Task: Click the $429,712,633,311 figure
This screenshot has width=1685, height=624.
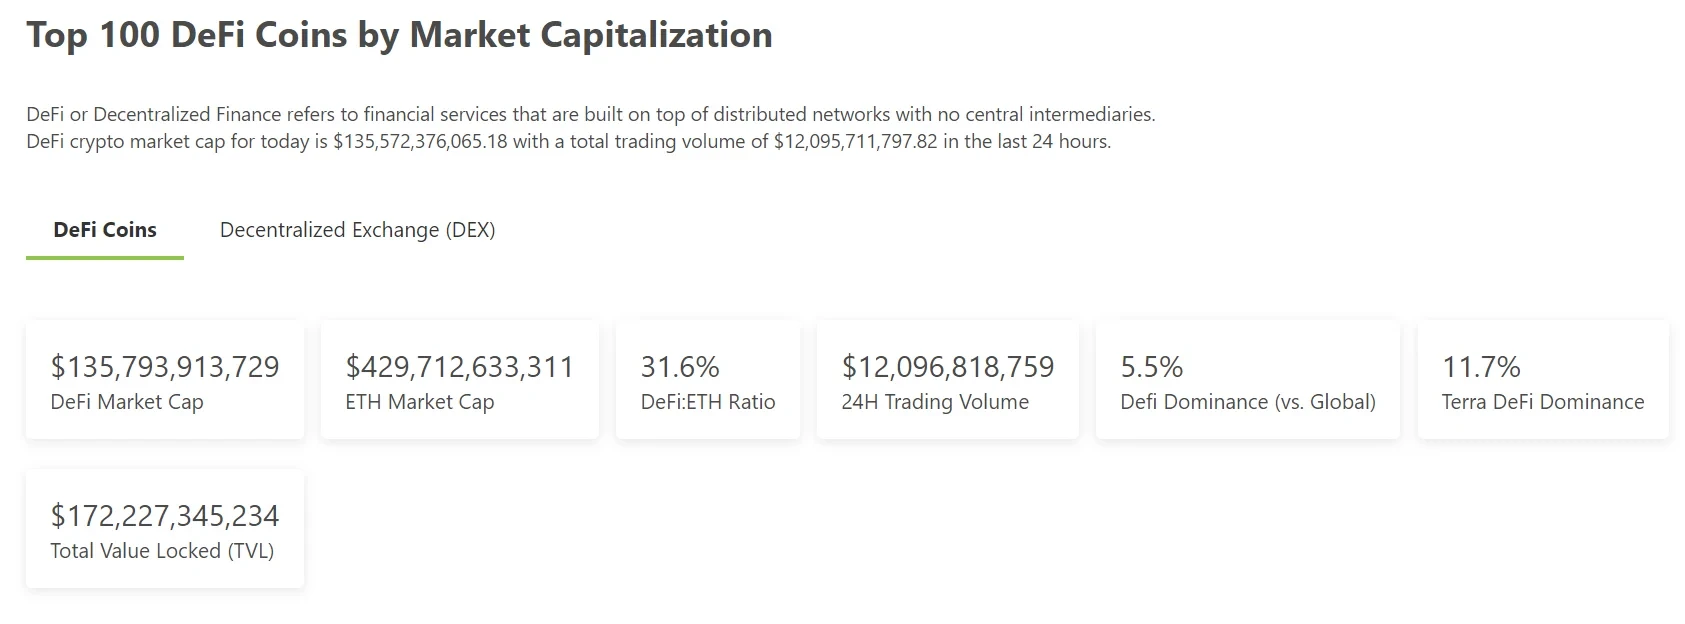Action: coord(459,367)
